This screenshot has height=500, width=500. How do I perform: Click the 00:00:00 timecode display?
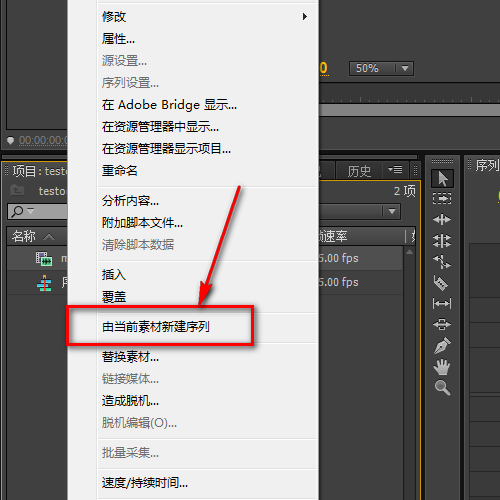pos(43,140)
